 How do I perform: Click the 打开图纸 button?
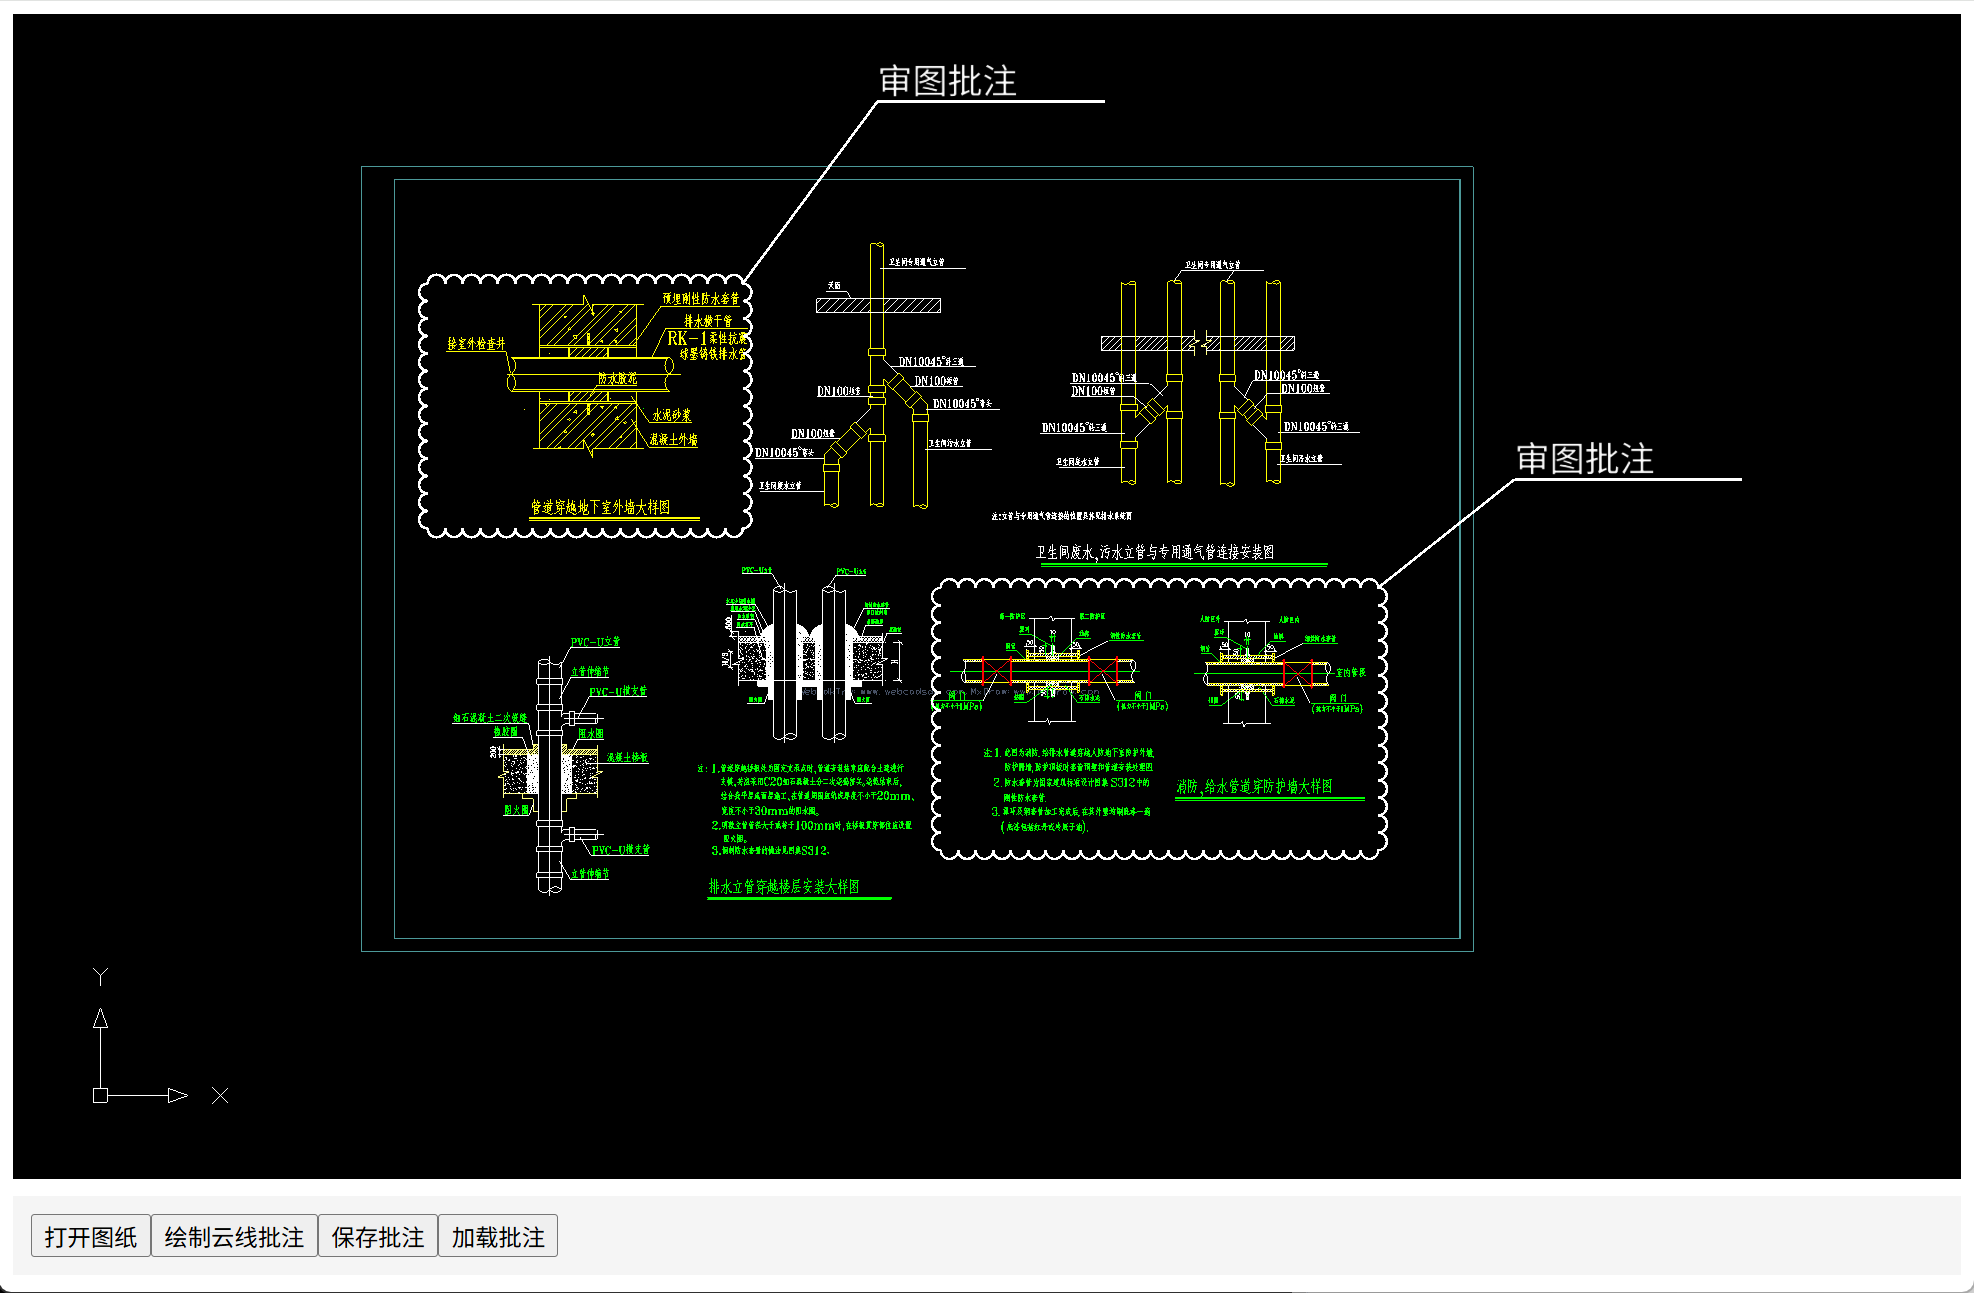click(91, 1236)
